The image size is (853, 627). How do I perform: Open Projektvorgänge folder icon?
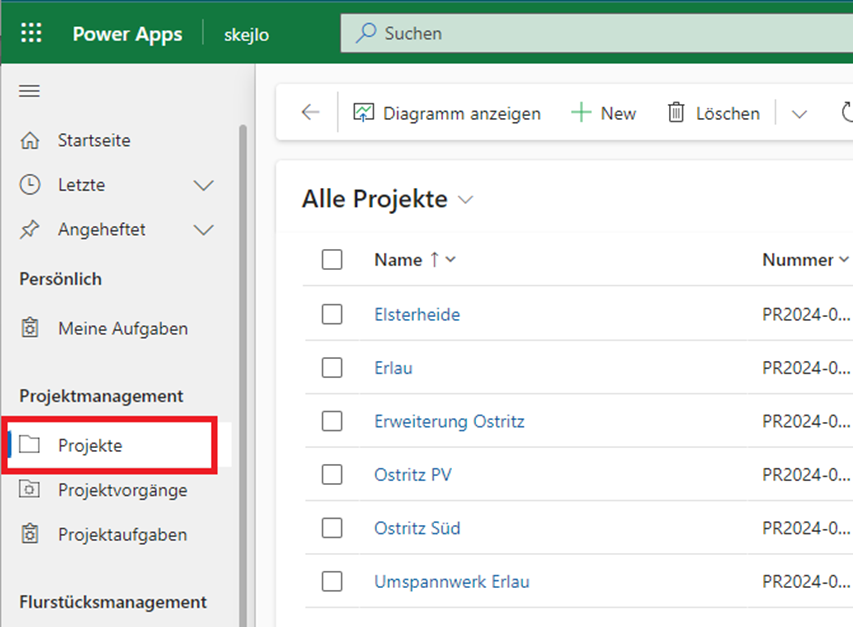[30, 490]
